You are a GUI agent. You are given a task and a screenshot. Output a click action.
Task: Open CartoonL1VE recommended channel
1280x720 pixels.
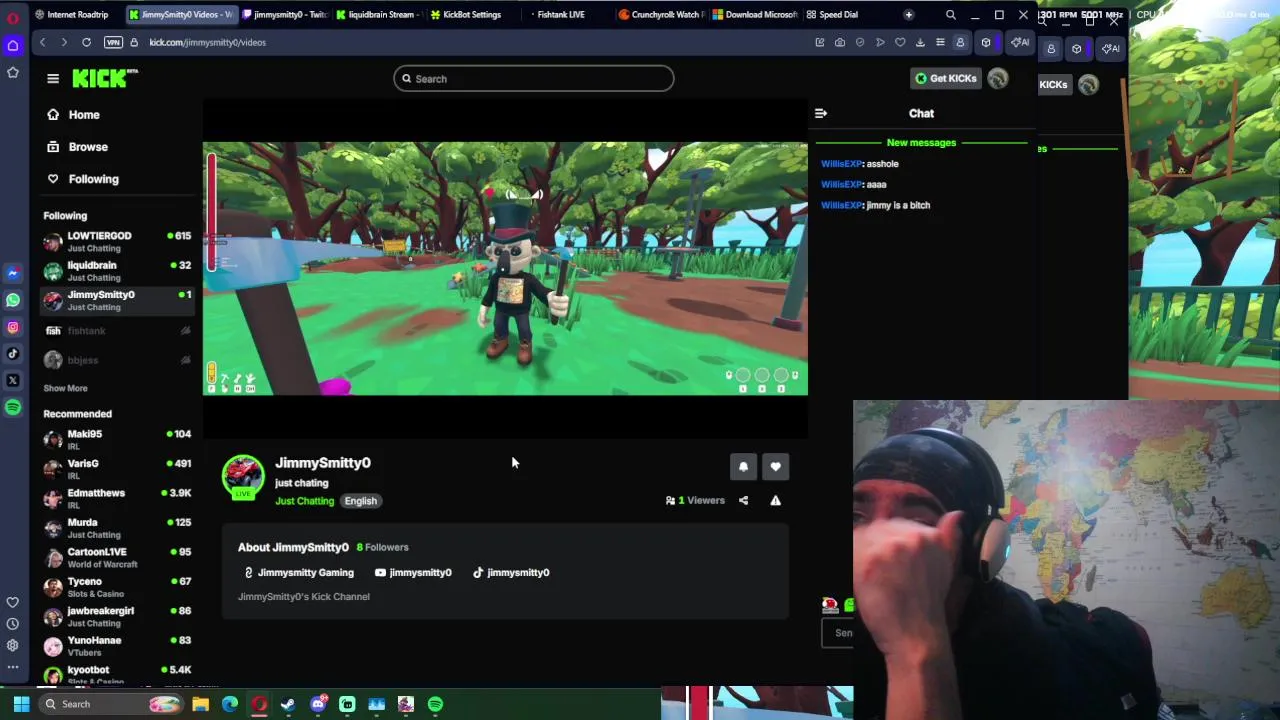pos(116,557)
